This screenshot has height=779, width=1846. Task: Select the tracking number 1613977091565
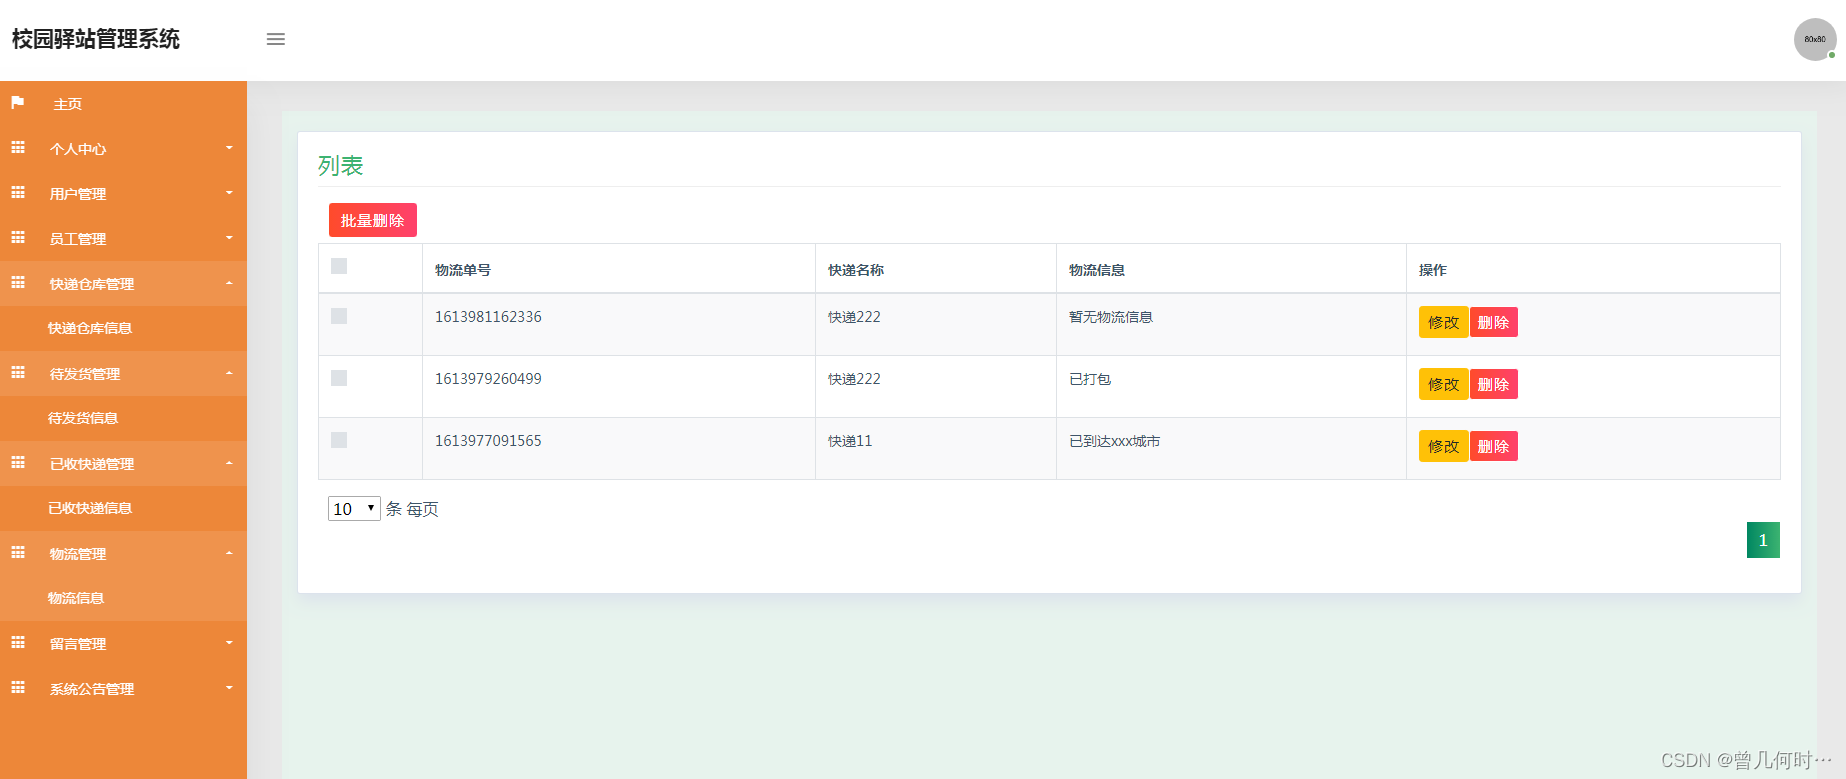[x=488, y=441]
